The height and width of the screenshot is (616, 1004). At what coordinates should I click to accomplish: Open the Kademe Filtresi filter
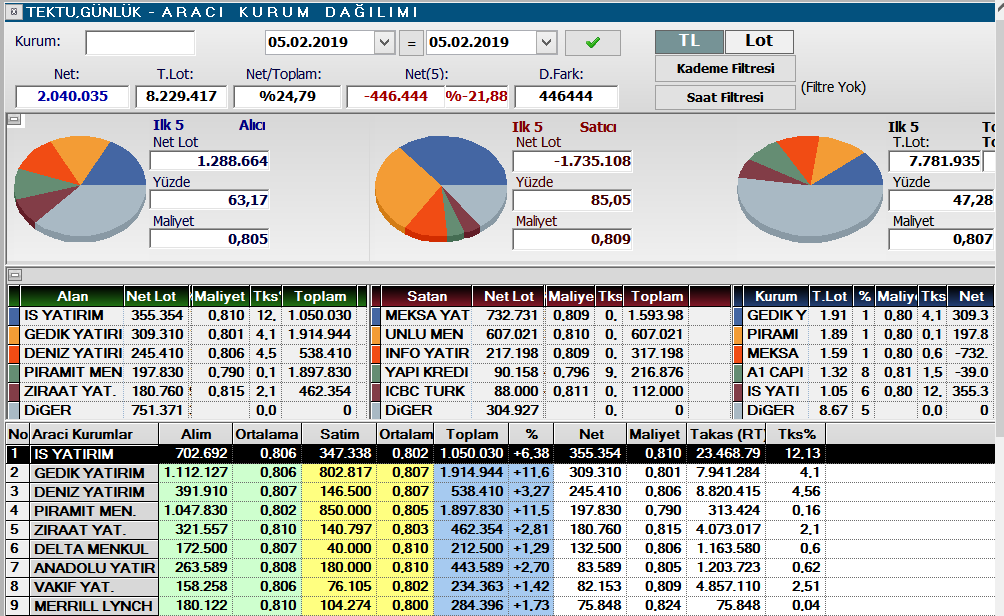(x=725, y=69)
